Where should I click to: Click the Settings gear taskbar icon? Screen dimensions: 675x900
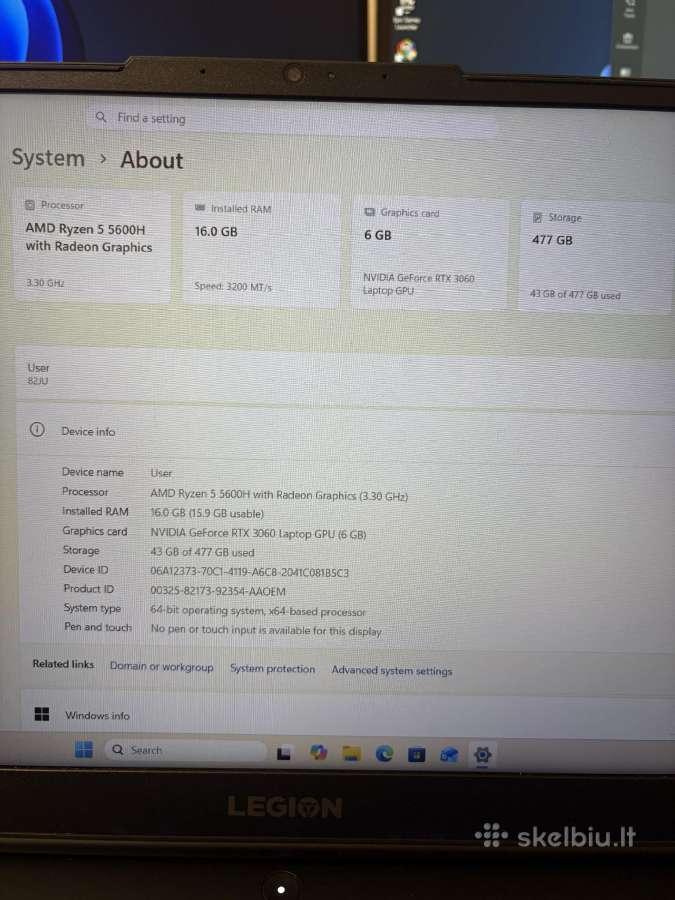(482, 754)
